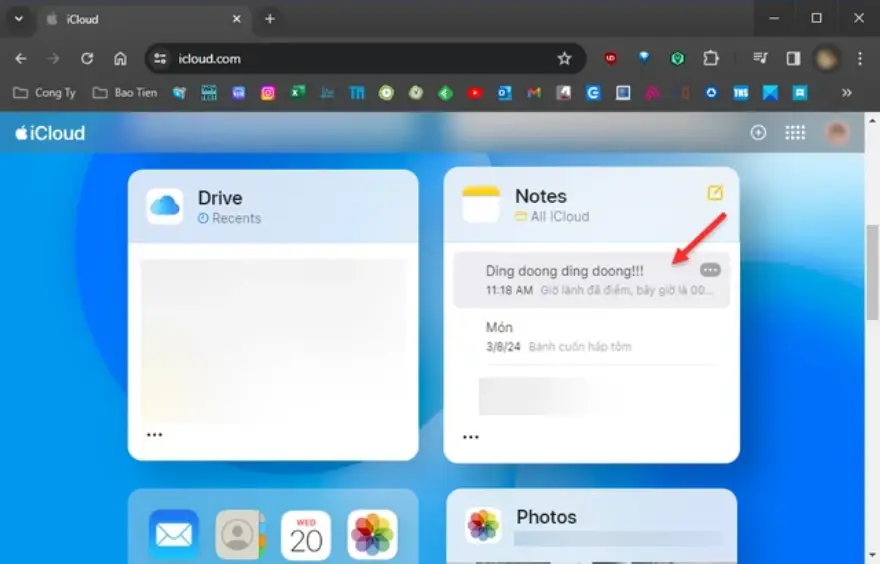Click the uBlock Origin extension icon
Image resolution: width=880 pixels, height=564 pixels.
point(611,58)
